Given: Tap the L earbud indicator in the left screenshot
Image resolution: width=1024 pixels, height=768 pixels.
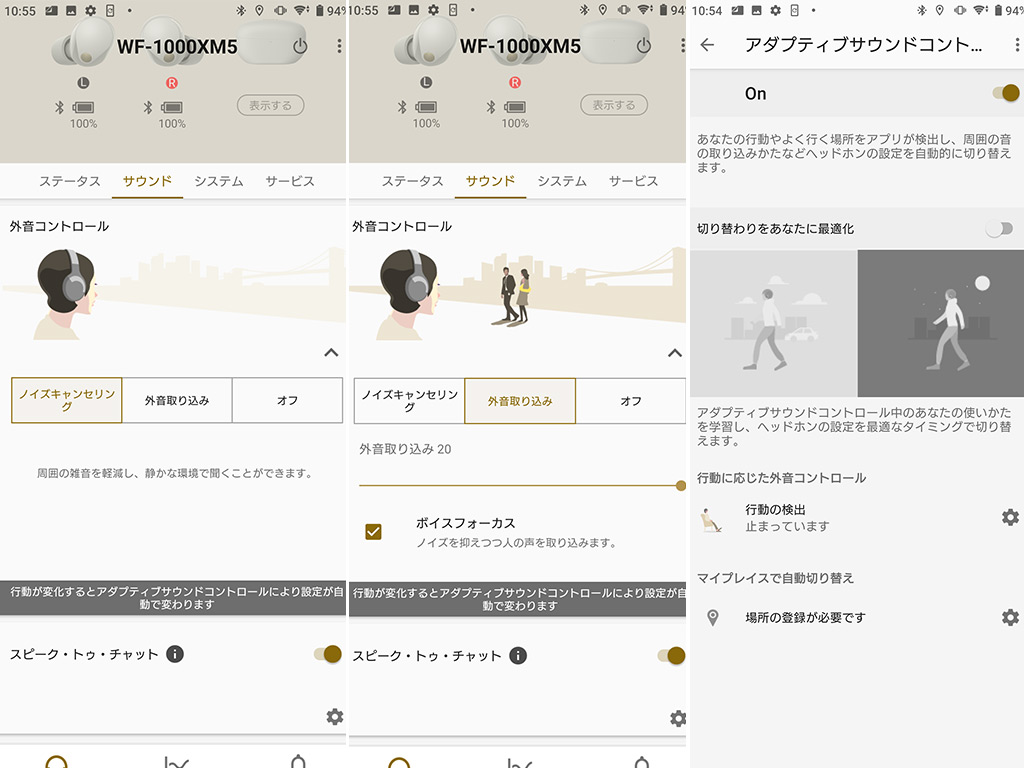Looking at the screenshot, I should [x=83, y=83].
